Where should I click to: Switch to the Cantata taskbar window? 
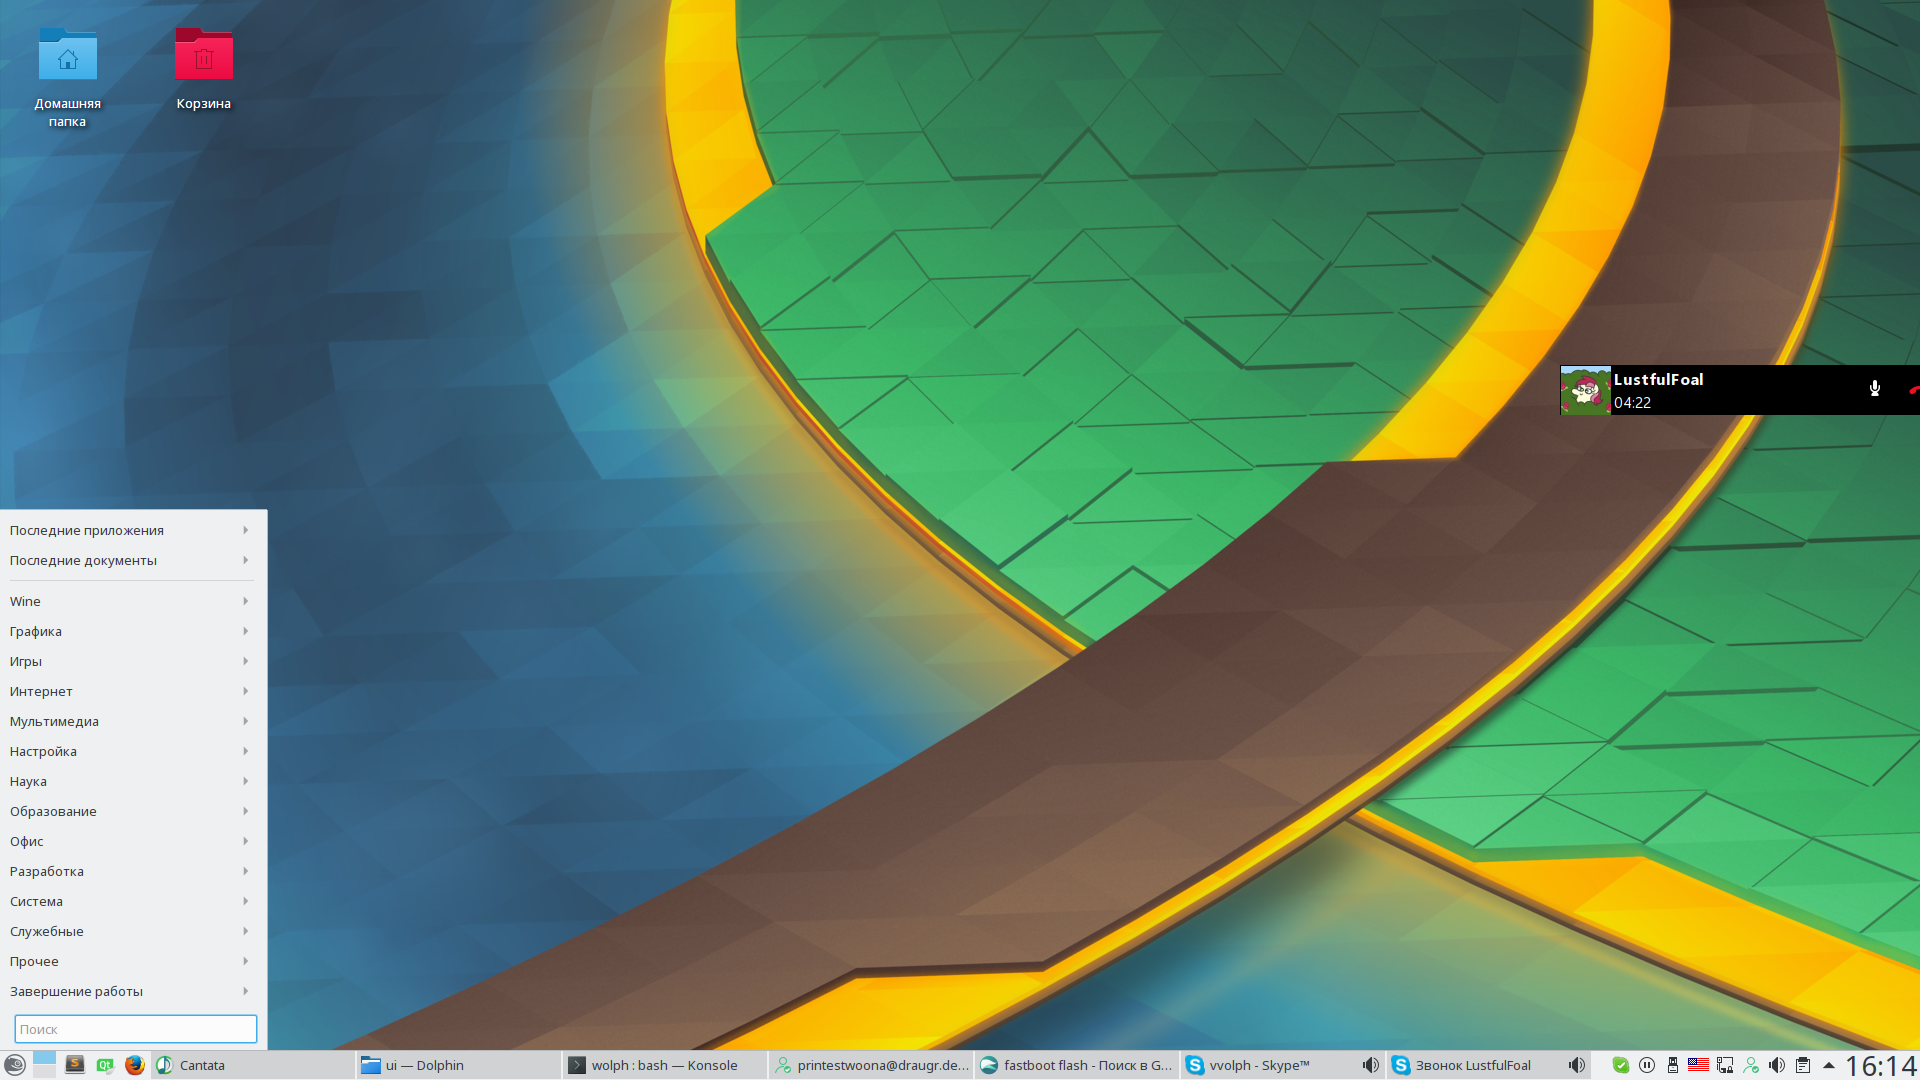click(253, 1065)
